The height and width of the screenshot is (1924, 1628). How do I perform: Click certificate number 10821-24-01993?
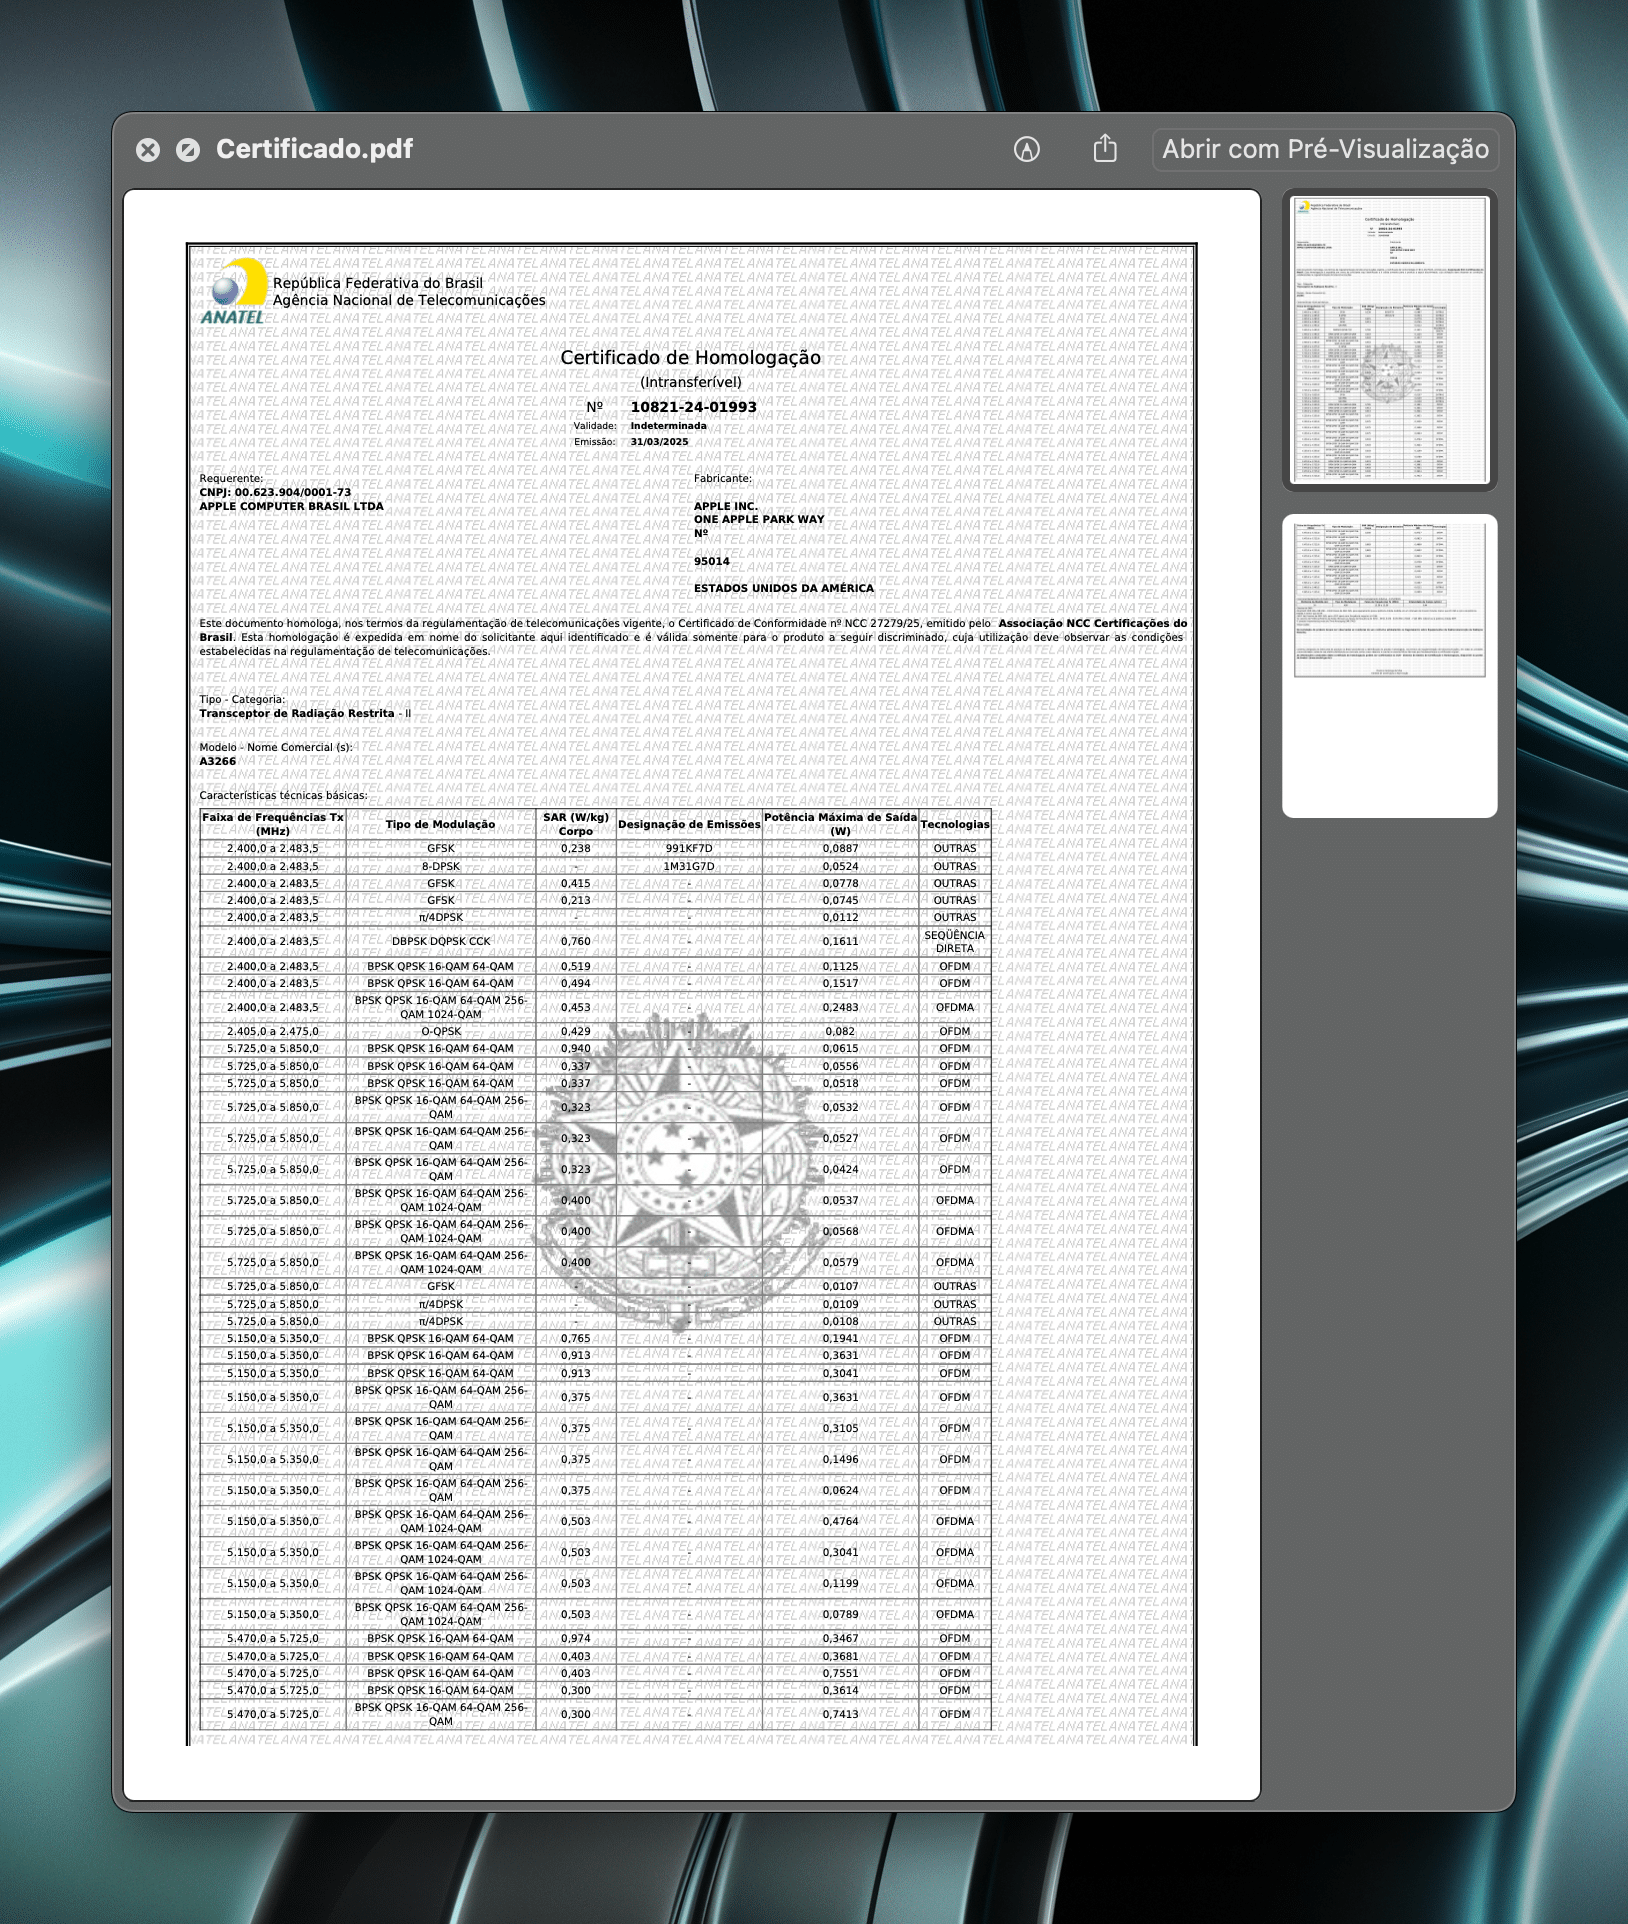pos(693,407)
